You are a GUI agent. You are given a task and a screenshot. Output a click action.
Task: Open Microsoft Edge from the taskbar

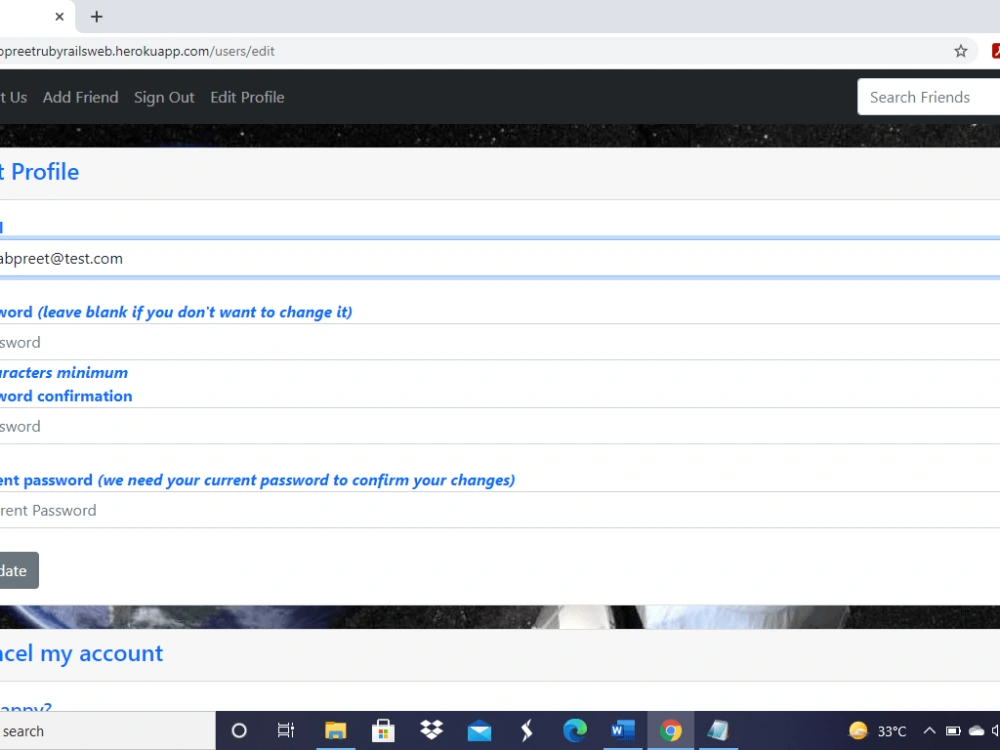575,731
